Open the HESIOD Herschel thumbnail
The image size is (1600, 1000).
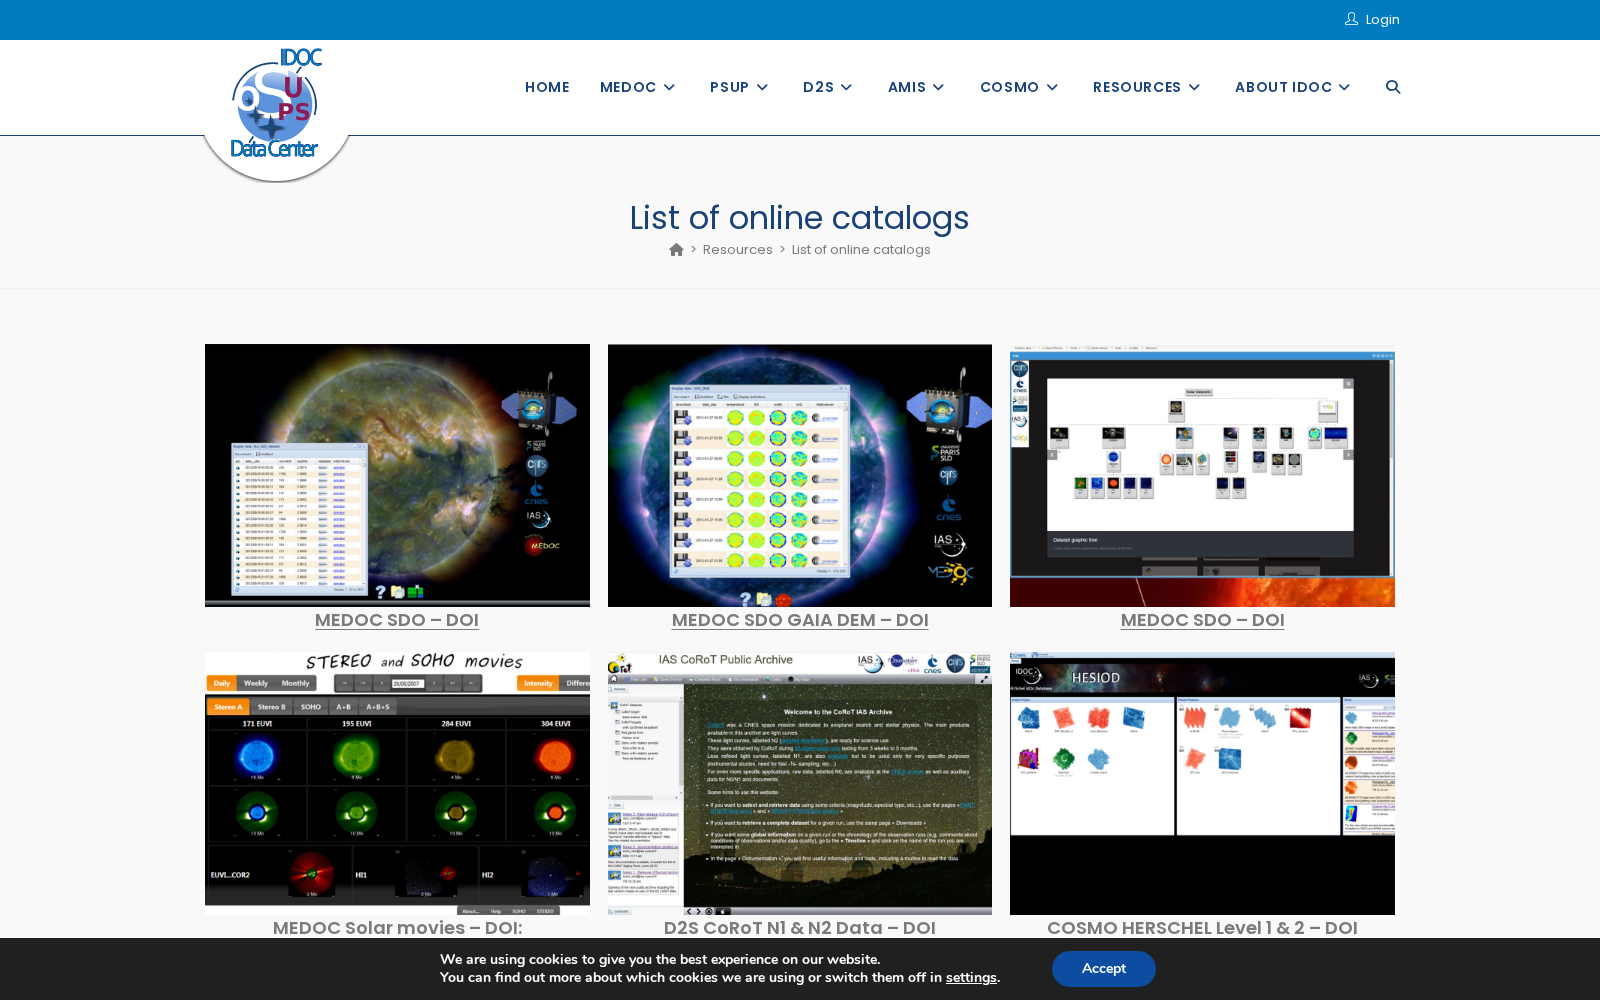(x=1202, y=783)
